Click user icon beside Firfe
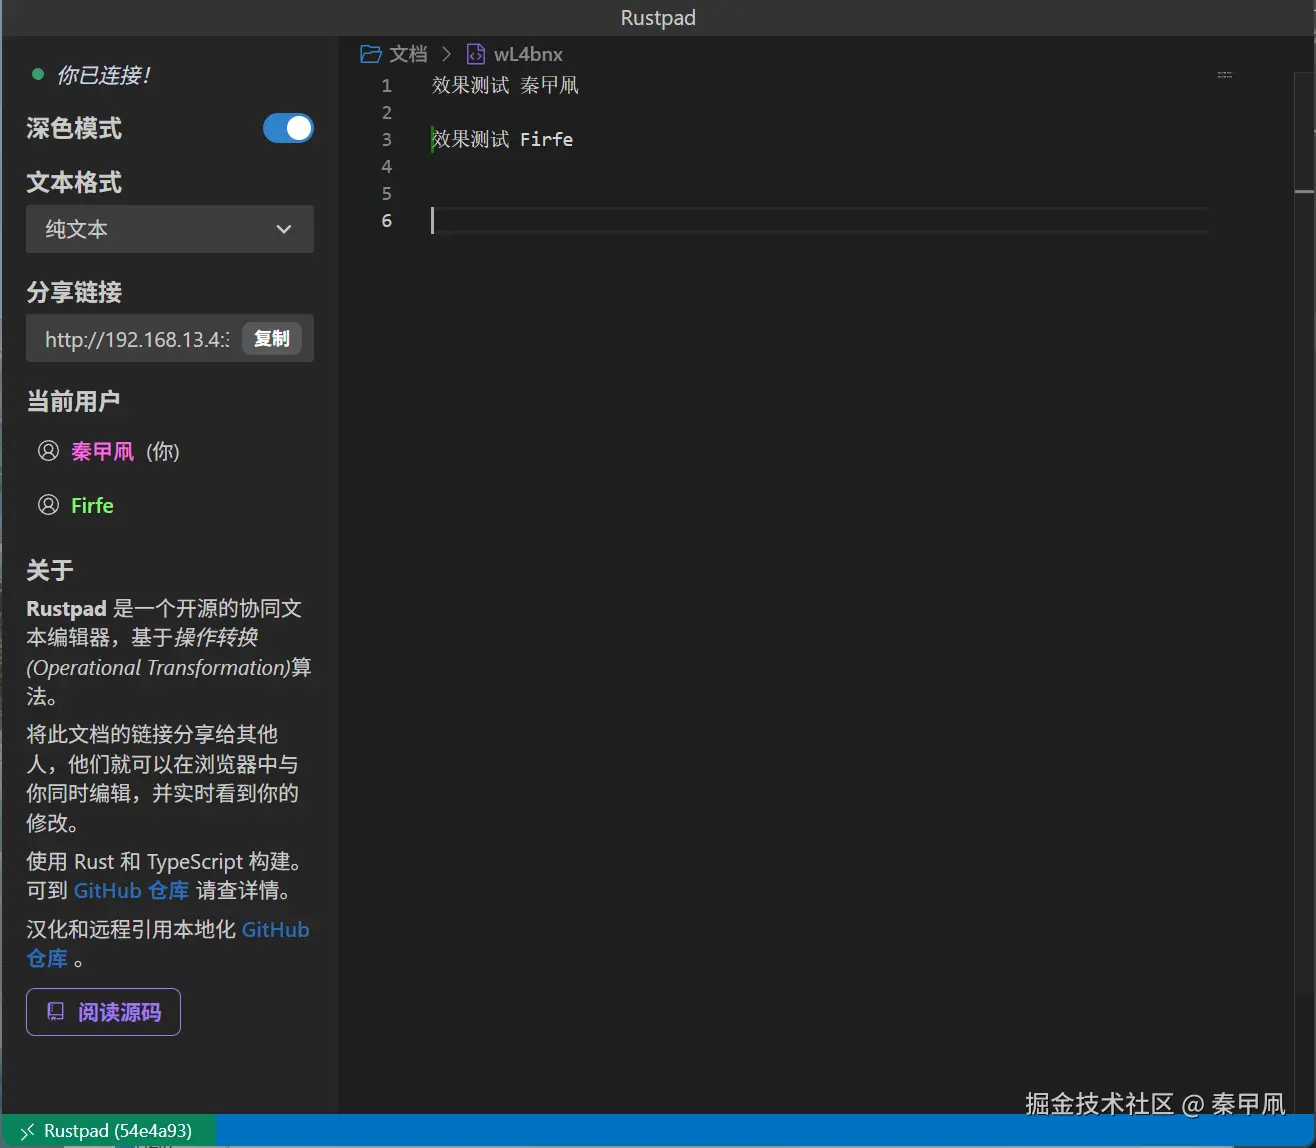The width and height of the screenshot is (1316, 1148). tap(48, 505)
